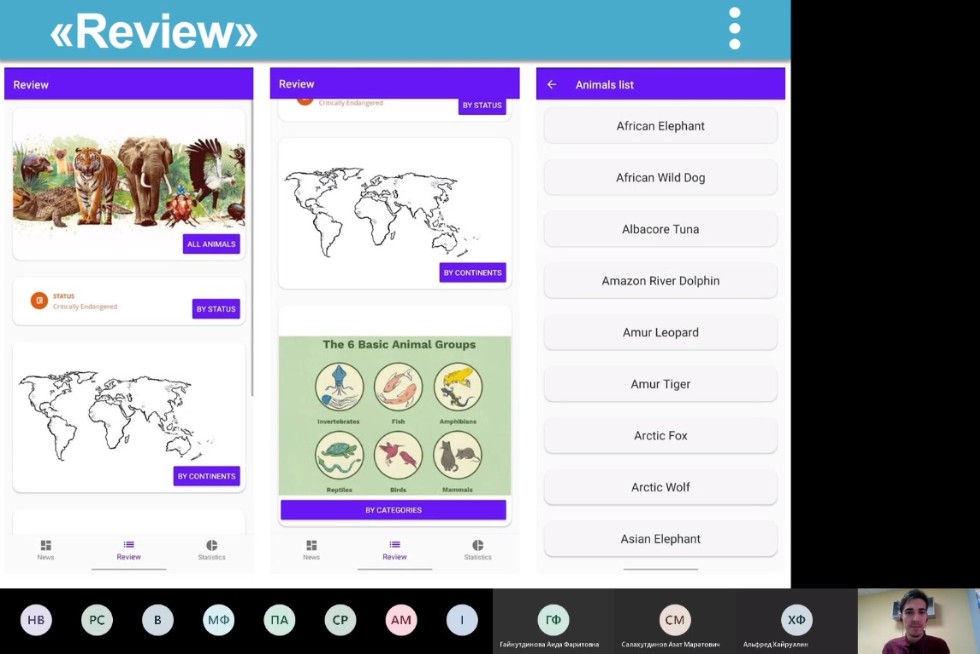Click the orange Critically Endangered status icon

coord(39,300)
